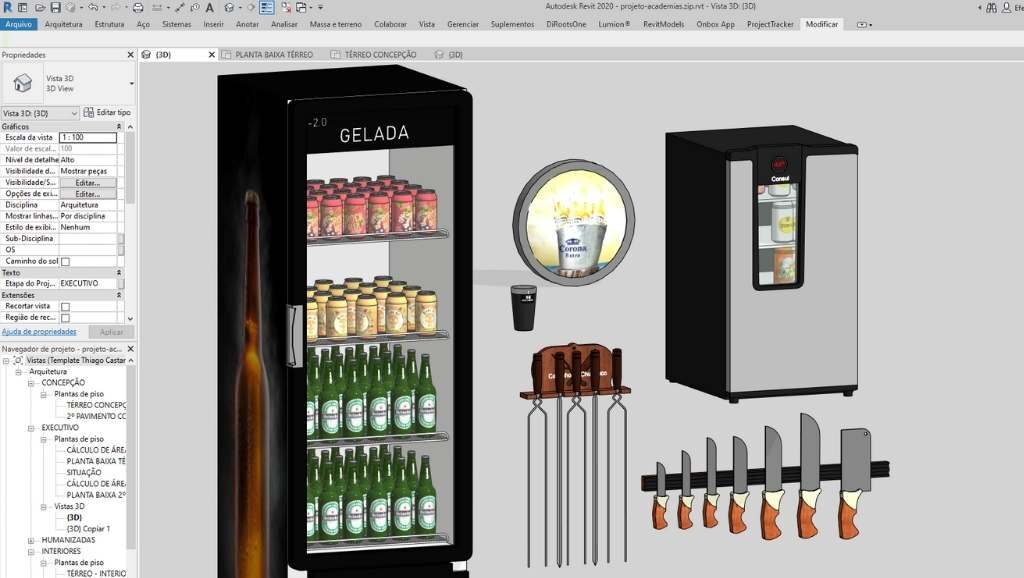Expand the HUMANIZADAS tree node
Viewport: 1024px width, 578px height.
coord(33,539)
